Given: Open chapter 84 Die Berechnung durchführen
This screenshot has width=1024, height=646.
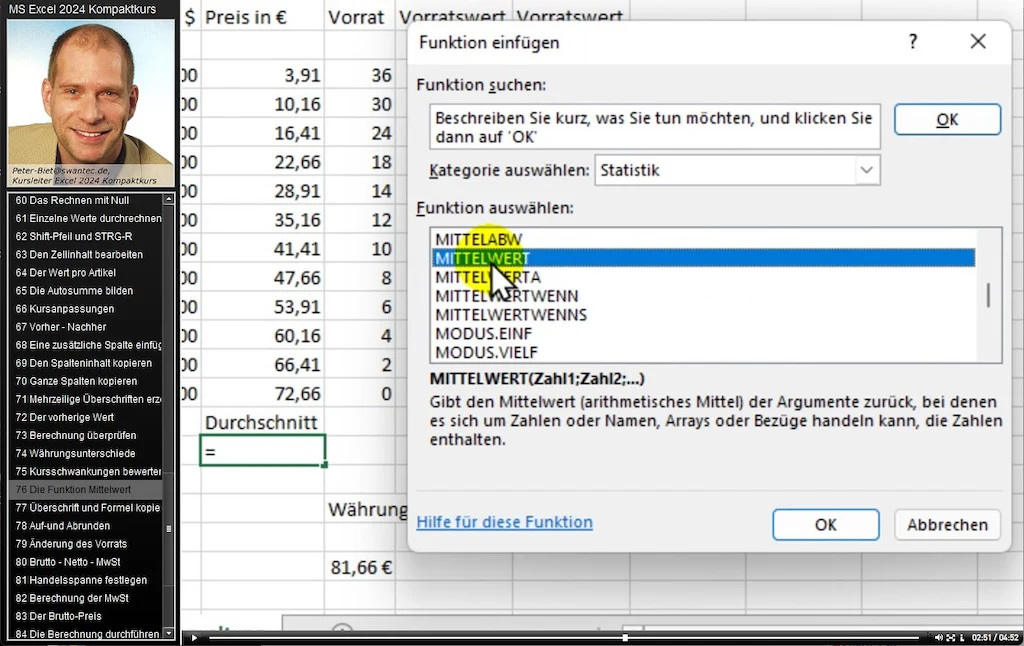Looking at the screenshot, I should (85, 634).
